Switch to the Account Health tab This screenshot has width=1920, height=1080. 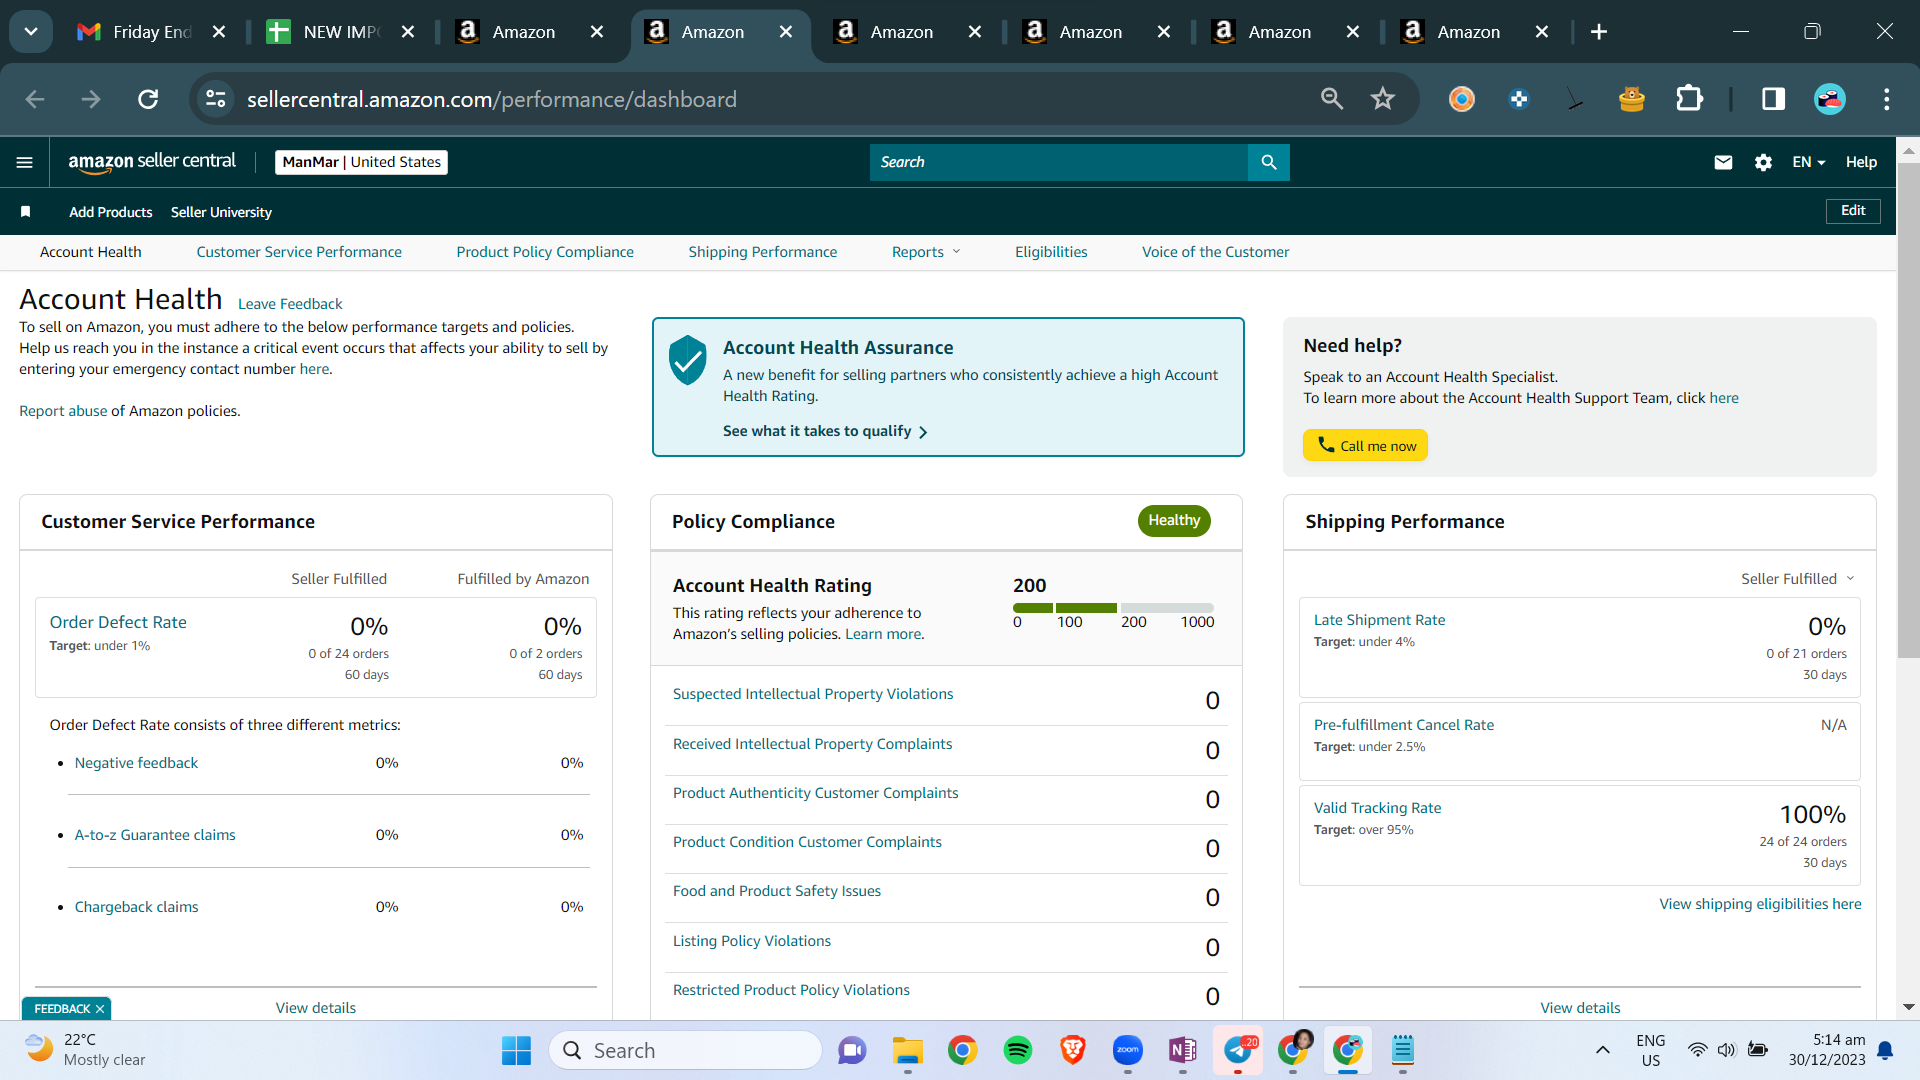pos(91,252)
